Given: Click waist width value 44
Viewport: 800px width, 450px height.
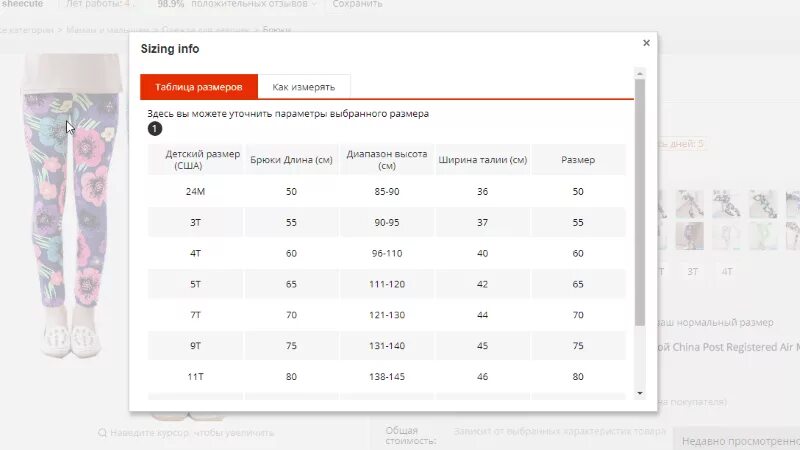Looking at the screenshot, I should click(483, 315).
